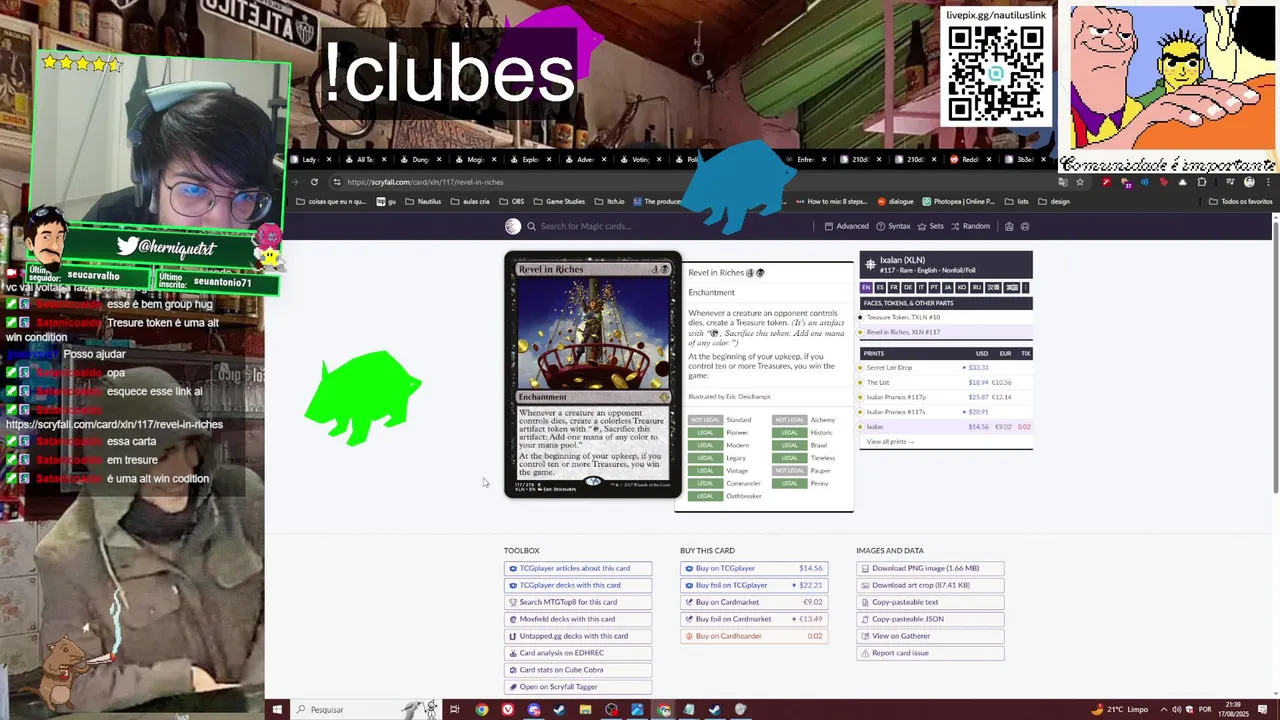1280x720 pixels.
Task: Click 'View all prints' link
Action: tap(890, 442)
